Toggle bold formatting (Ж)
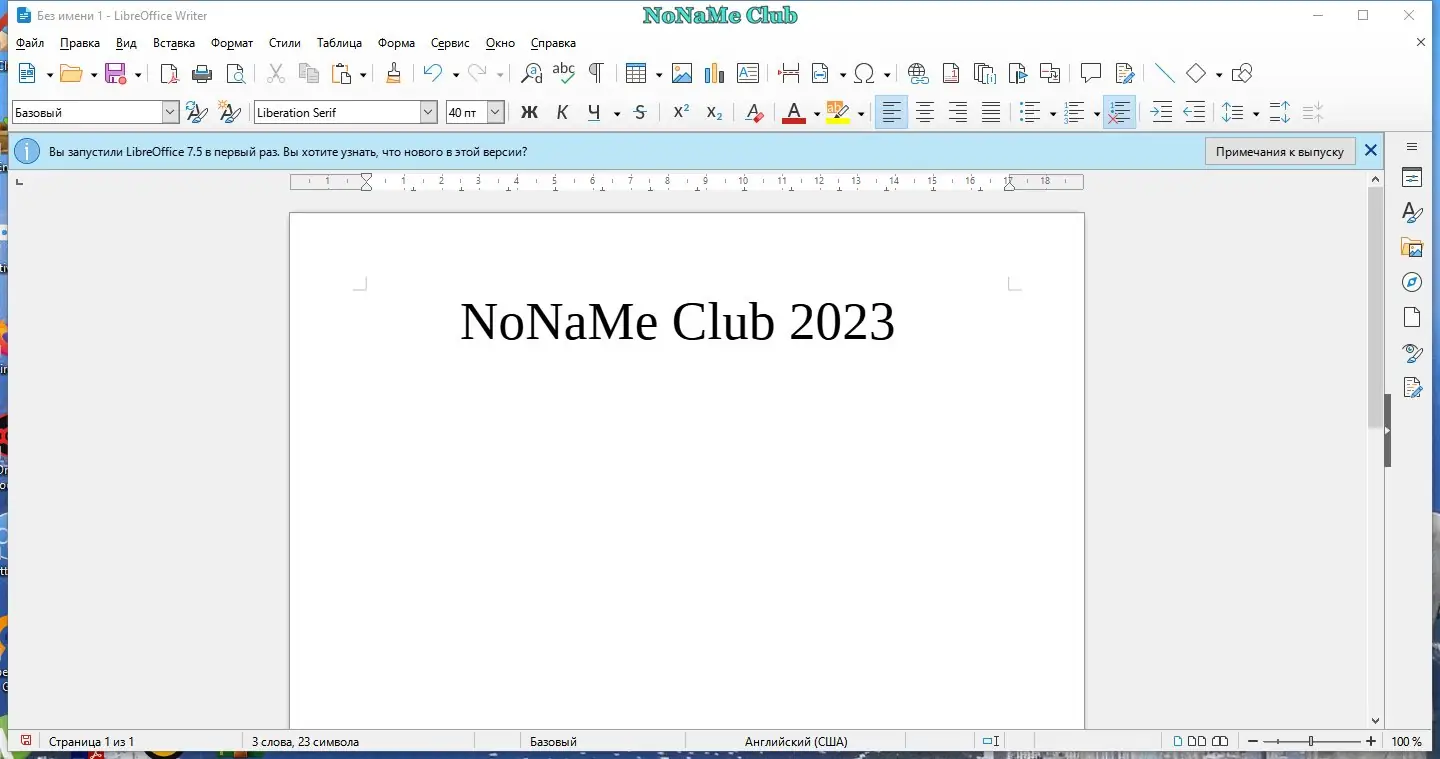 tap(529, 113)
